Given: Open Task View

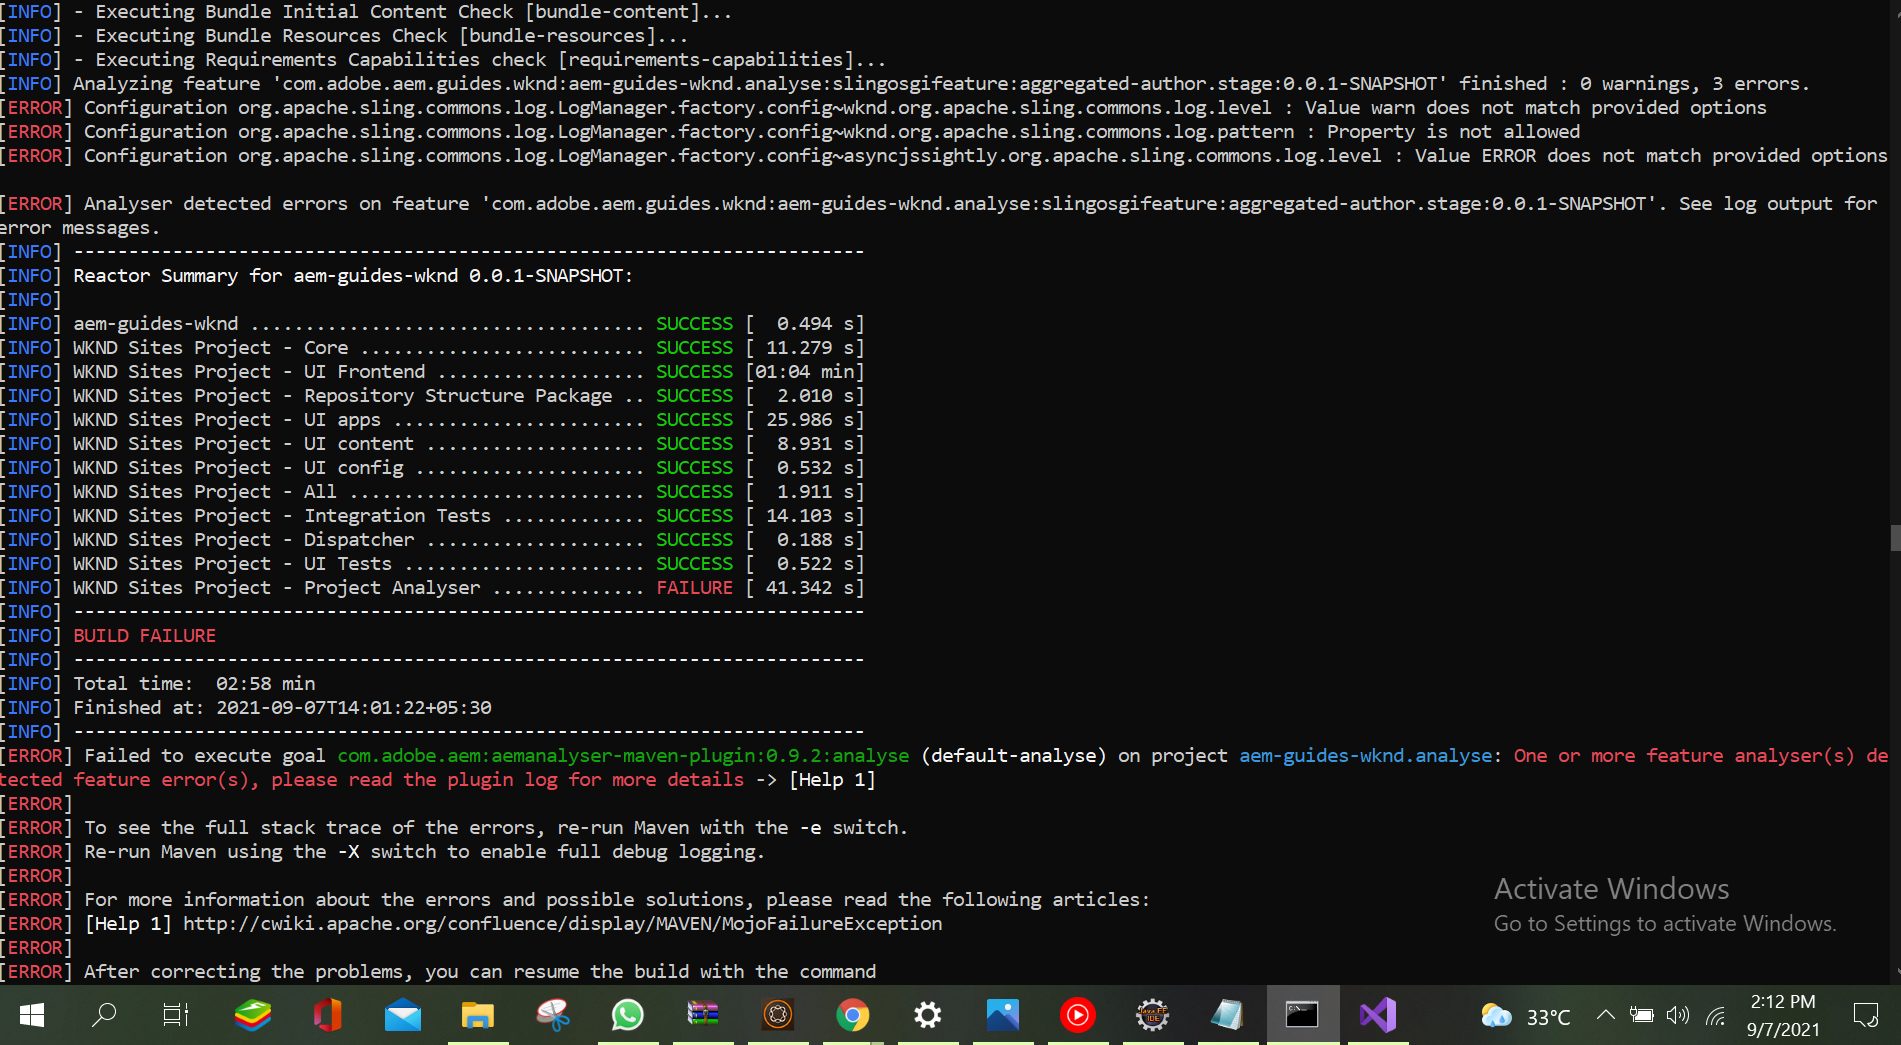Looking at the screenshot, I should (175, 1015).
